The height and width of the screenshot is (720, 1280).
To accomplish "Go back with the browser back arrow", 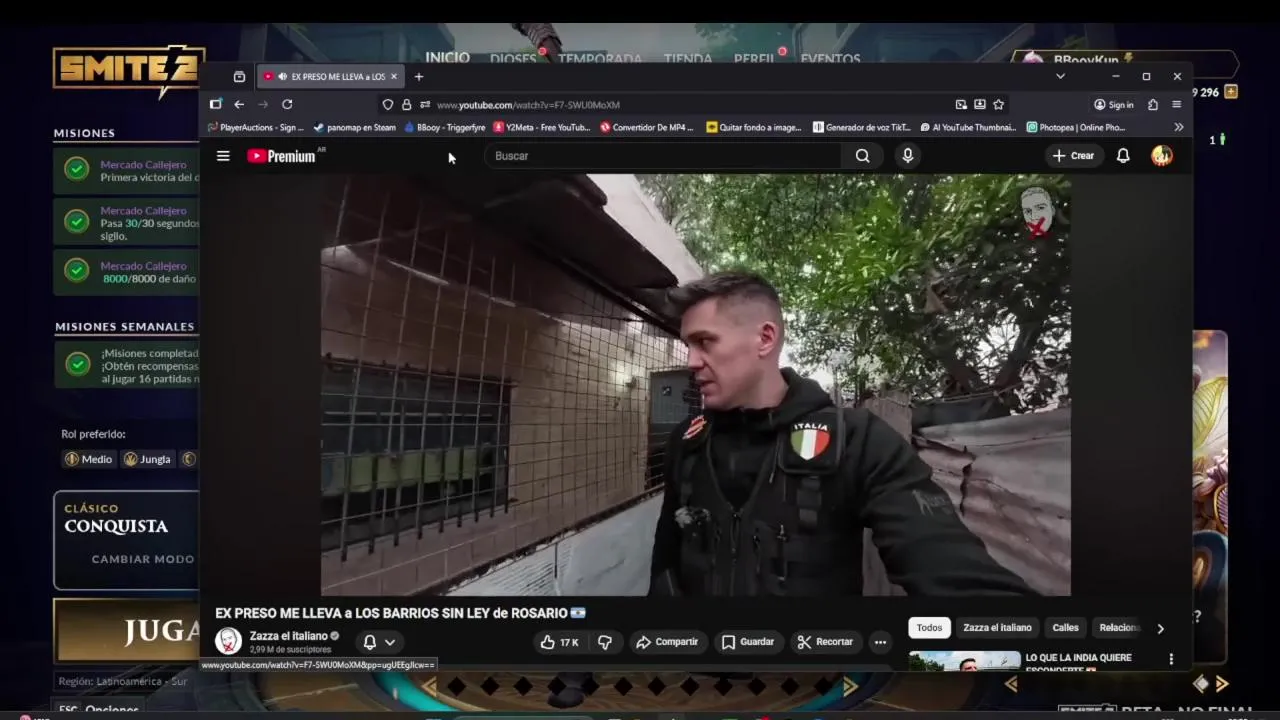I will 239,104.
